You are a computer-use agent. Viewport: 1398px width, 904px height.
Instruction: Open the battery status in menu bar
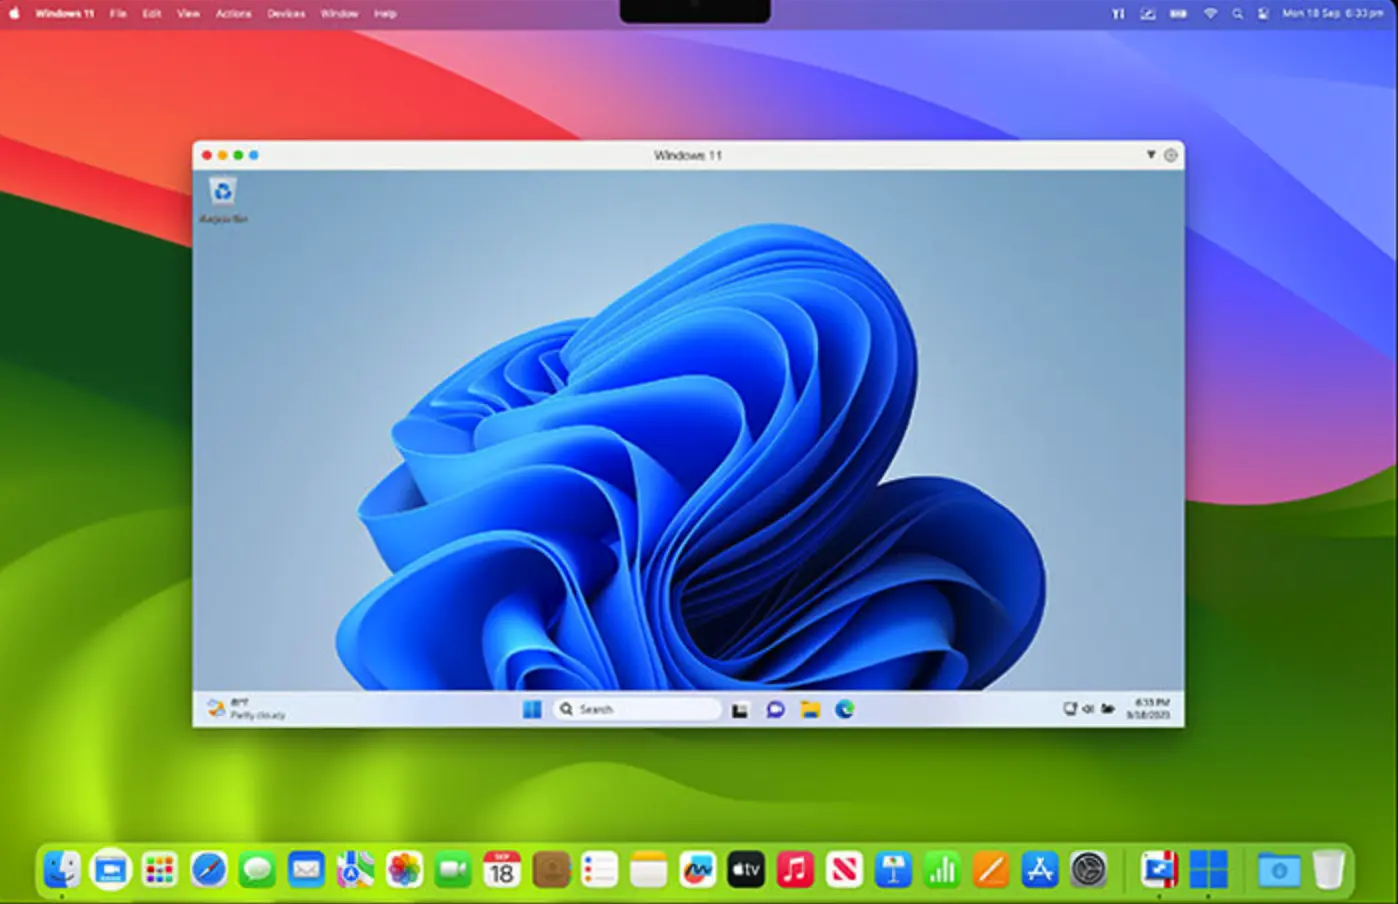point(1179,14)
